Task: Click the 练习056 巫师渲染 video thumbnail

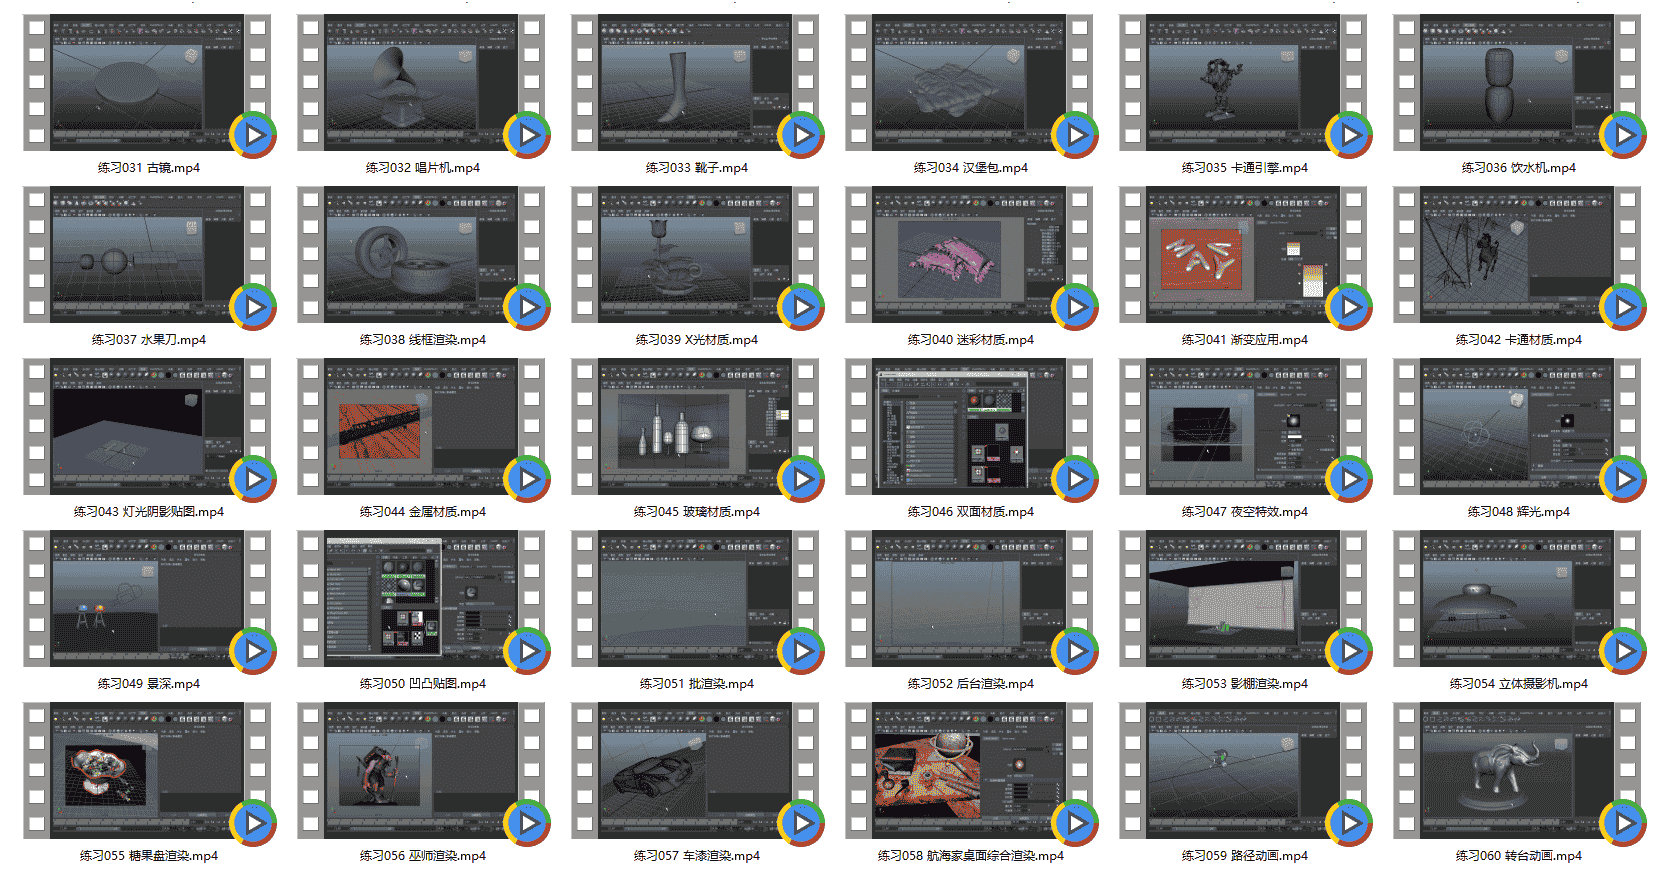Action: (x=421, y=771)
